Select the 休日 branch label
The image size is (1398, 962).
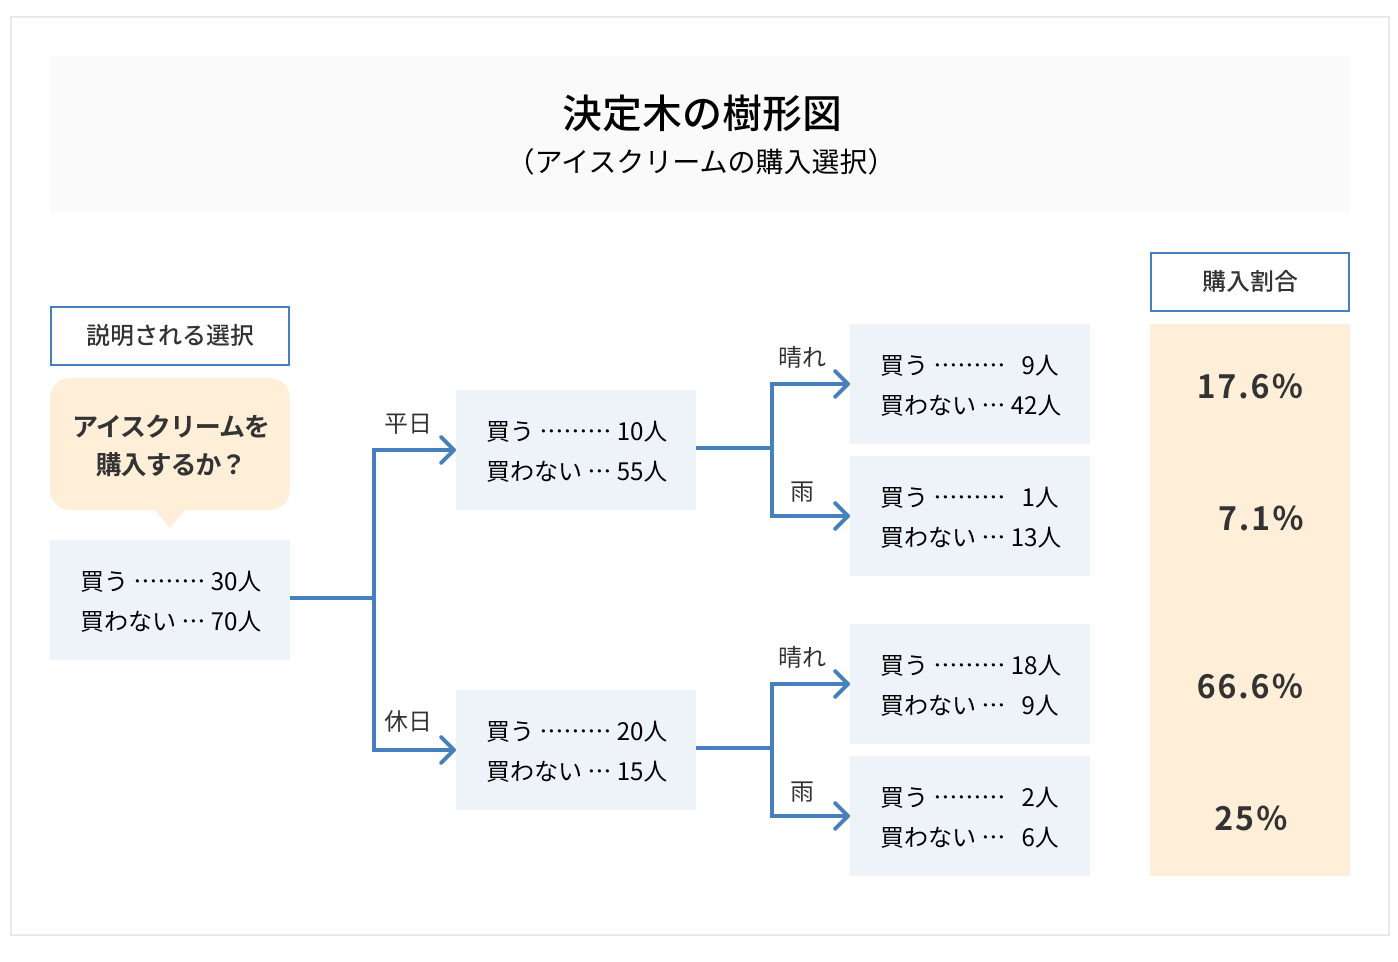pos(407,721)
